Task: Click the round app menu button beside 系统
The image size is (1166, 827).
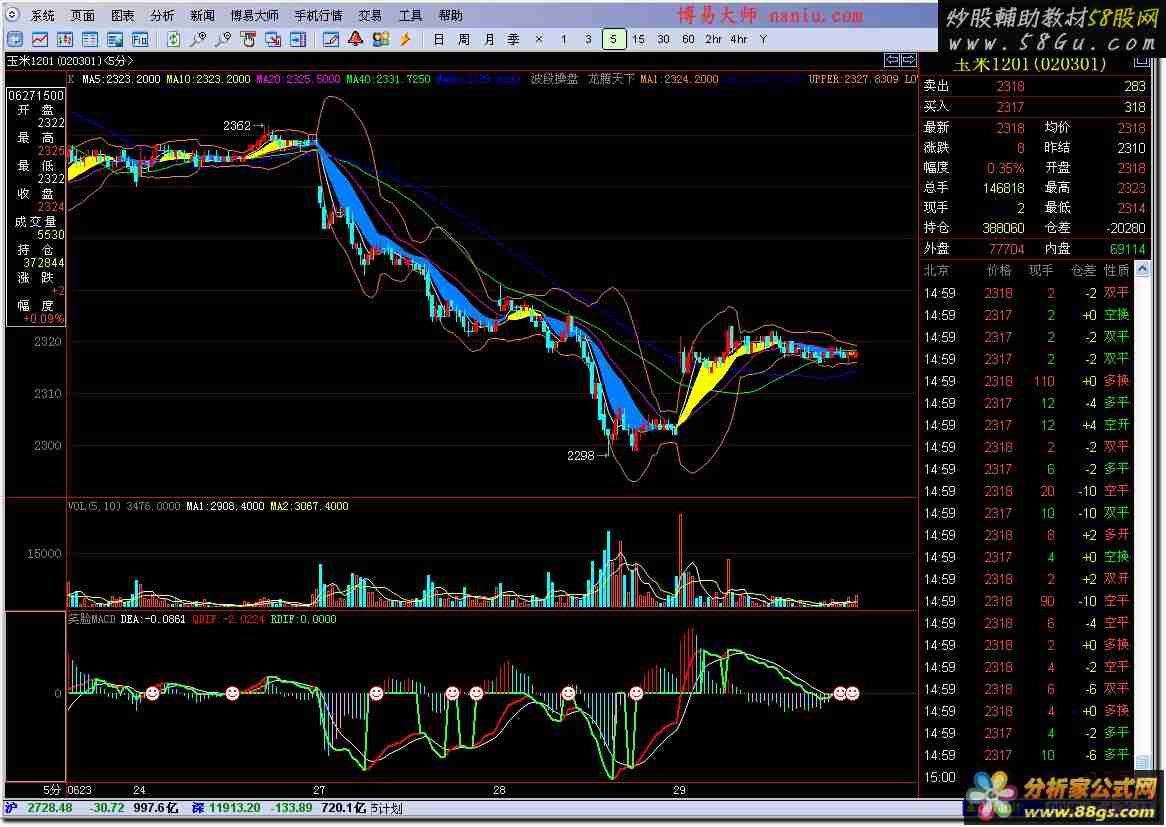Action: click(13, 15)
